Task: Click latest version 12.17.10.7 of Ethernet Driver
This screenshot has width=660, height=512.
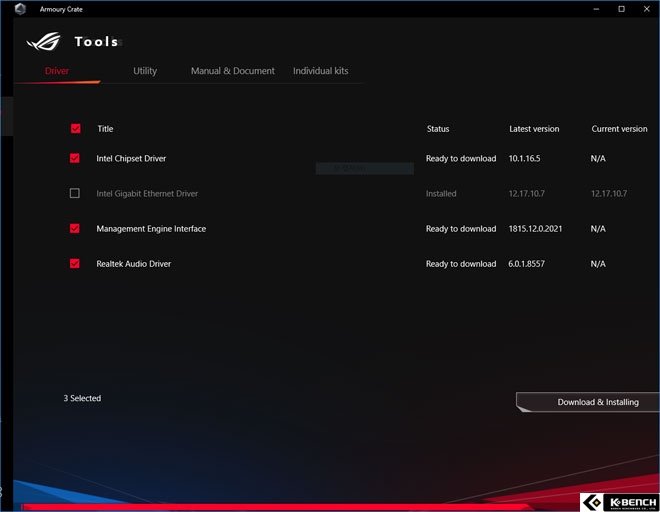Action: [x=527, y=194]
